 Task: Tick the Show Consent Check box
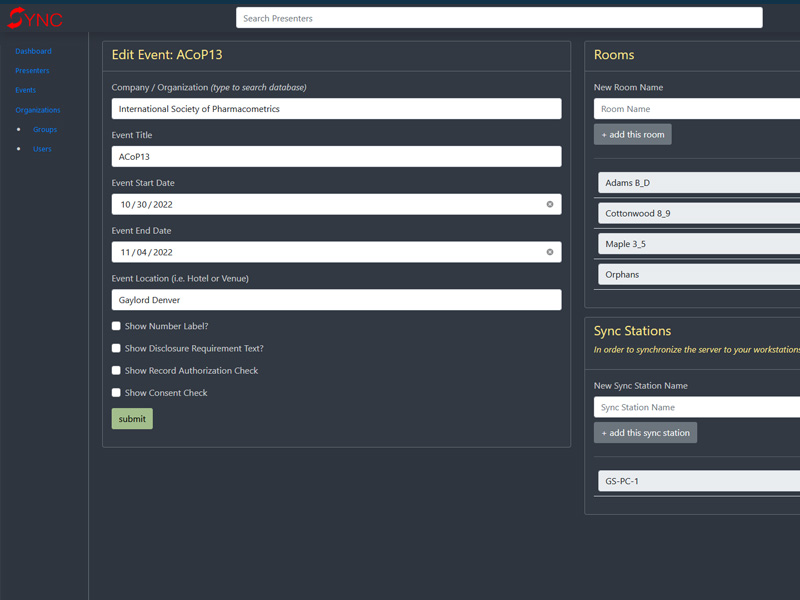pos(116,392)
